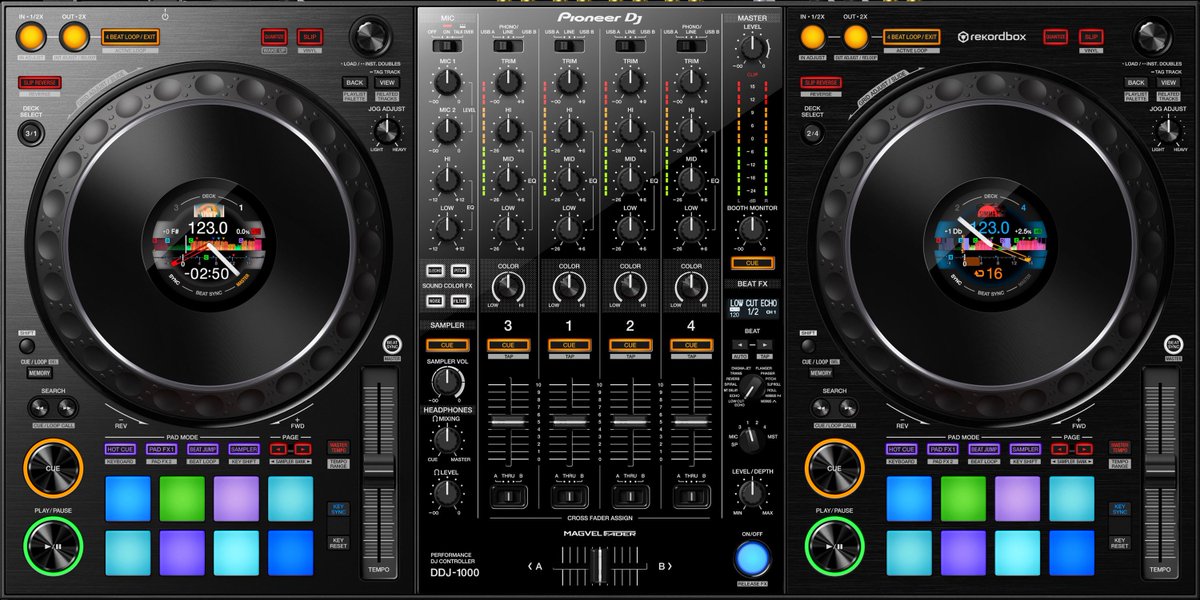
Task: Toggle Beat FX ON/OFF blue button
Action: [751, 560]
